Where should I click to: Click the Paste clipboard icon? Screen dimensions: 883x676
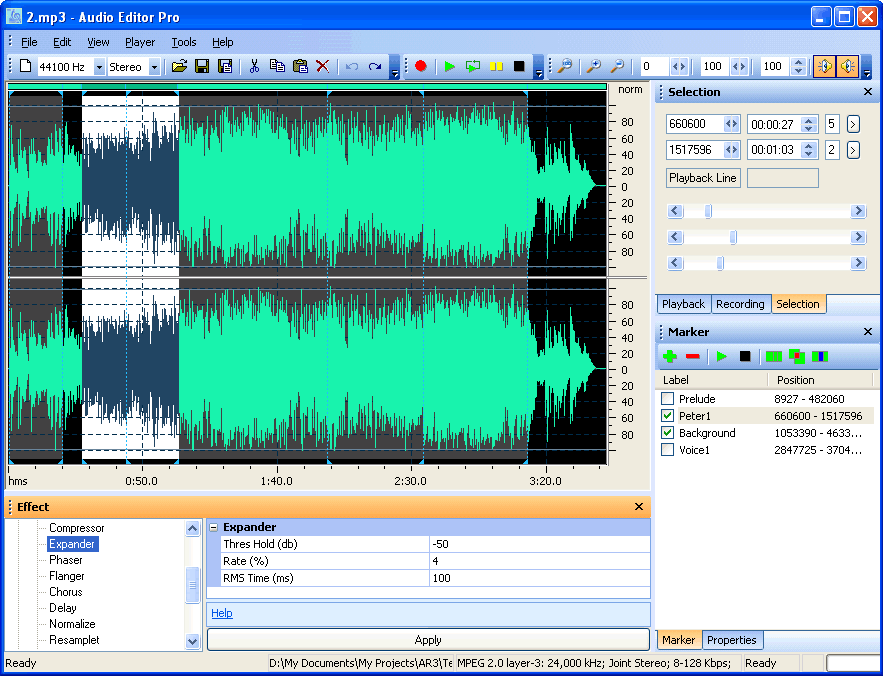click(300, 67)
